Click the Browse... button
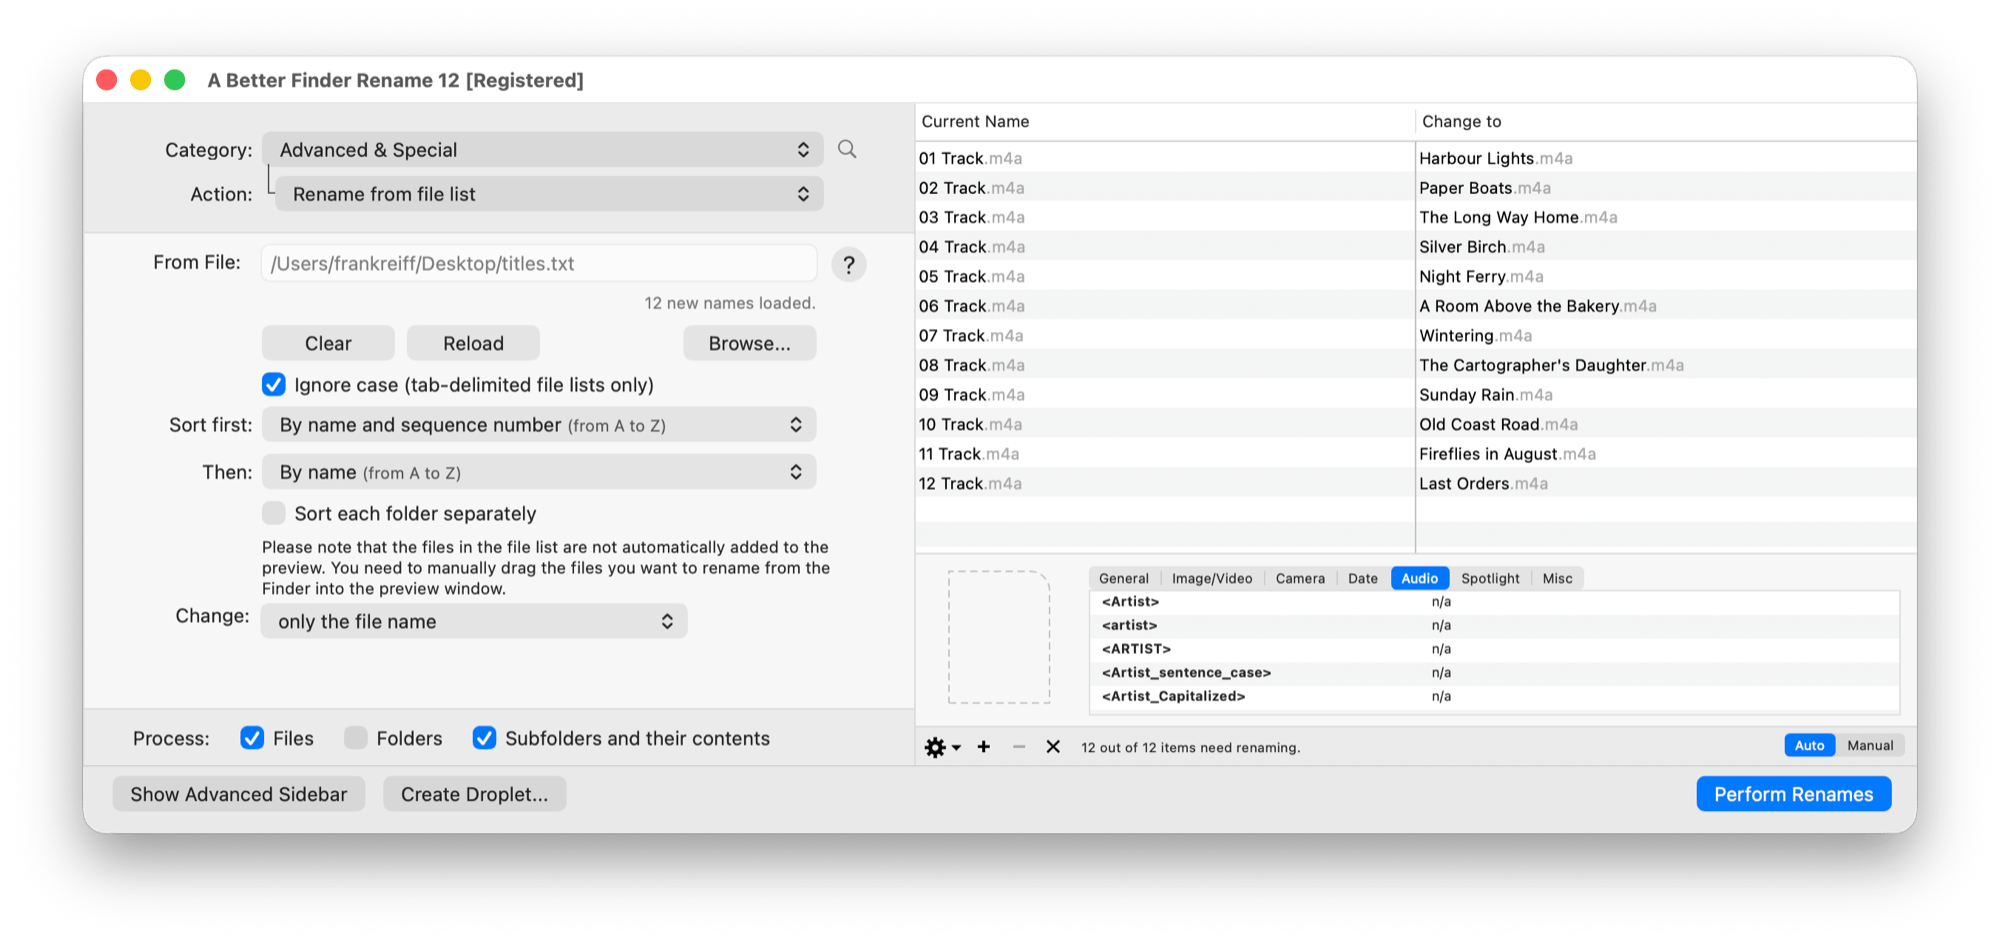Viewport: 2000px width, 943px height. [x=749, y=343]
